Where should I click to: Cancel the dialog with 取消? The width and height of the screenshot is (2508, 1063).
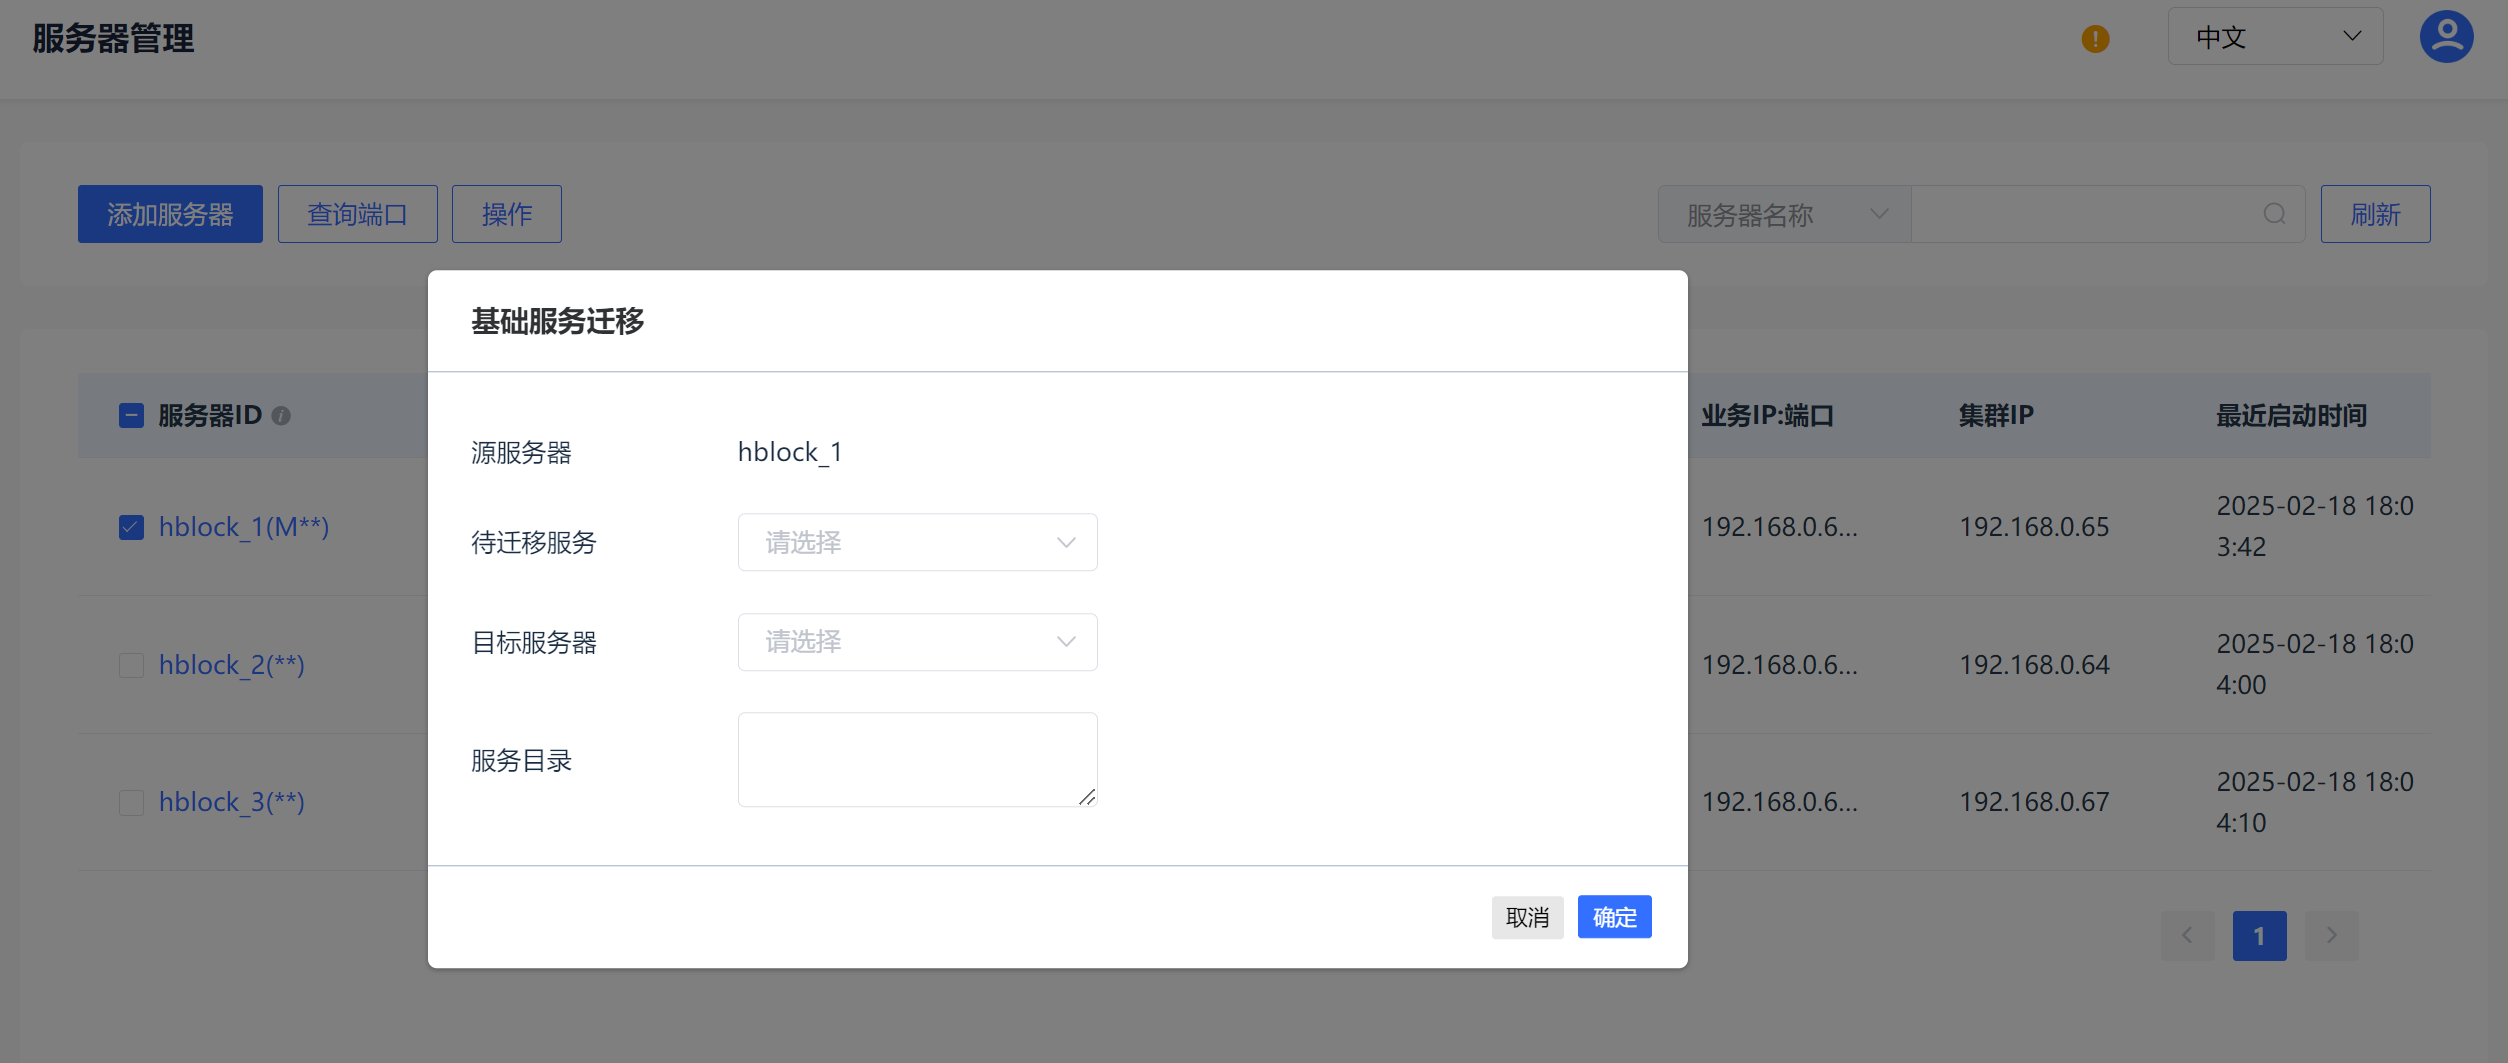1527,917
